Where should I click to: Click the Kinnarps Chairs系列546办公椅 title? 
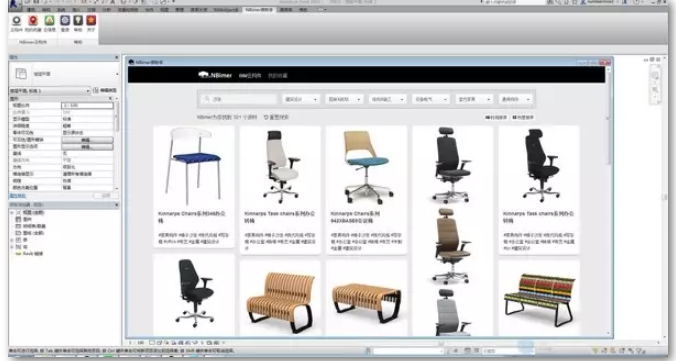192,217
